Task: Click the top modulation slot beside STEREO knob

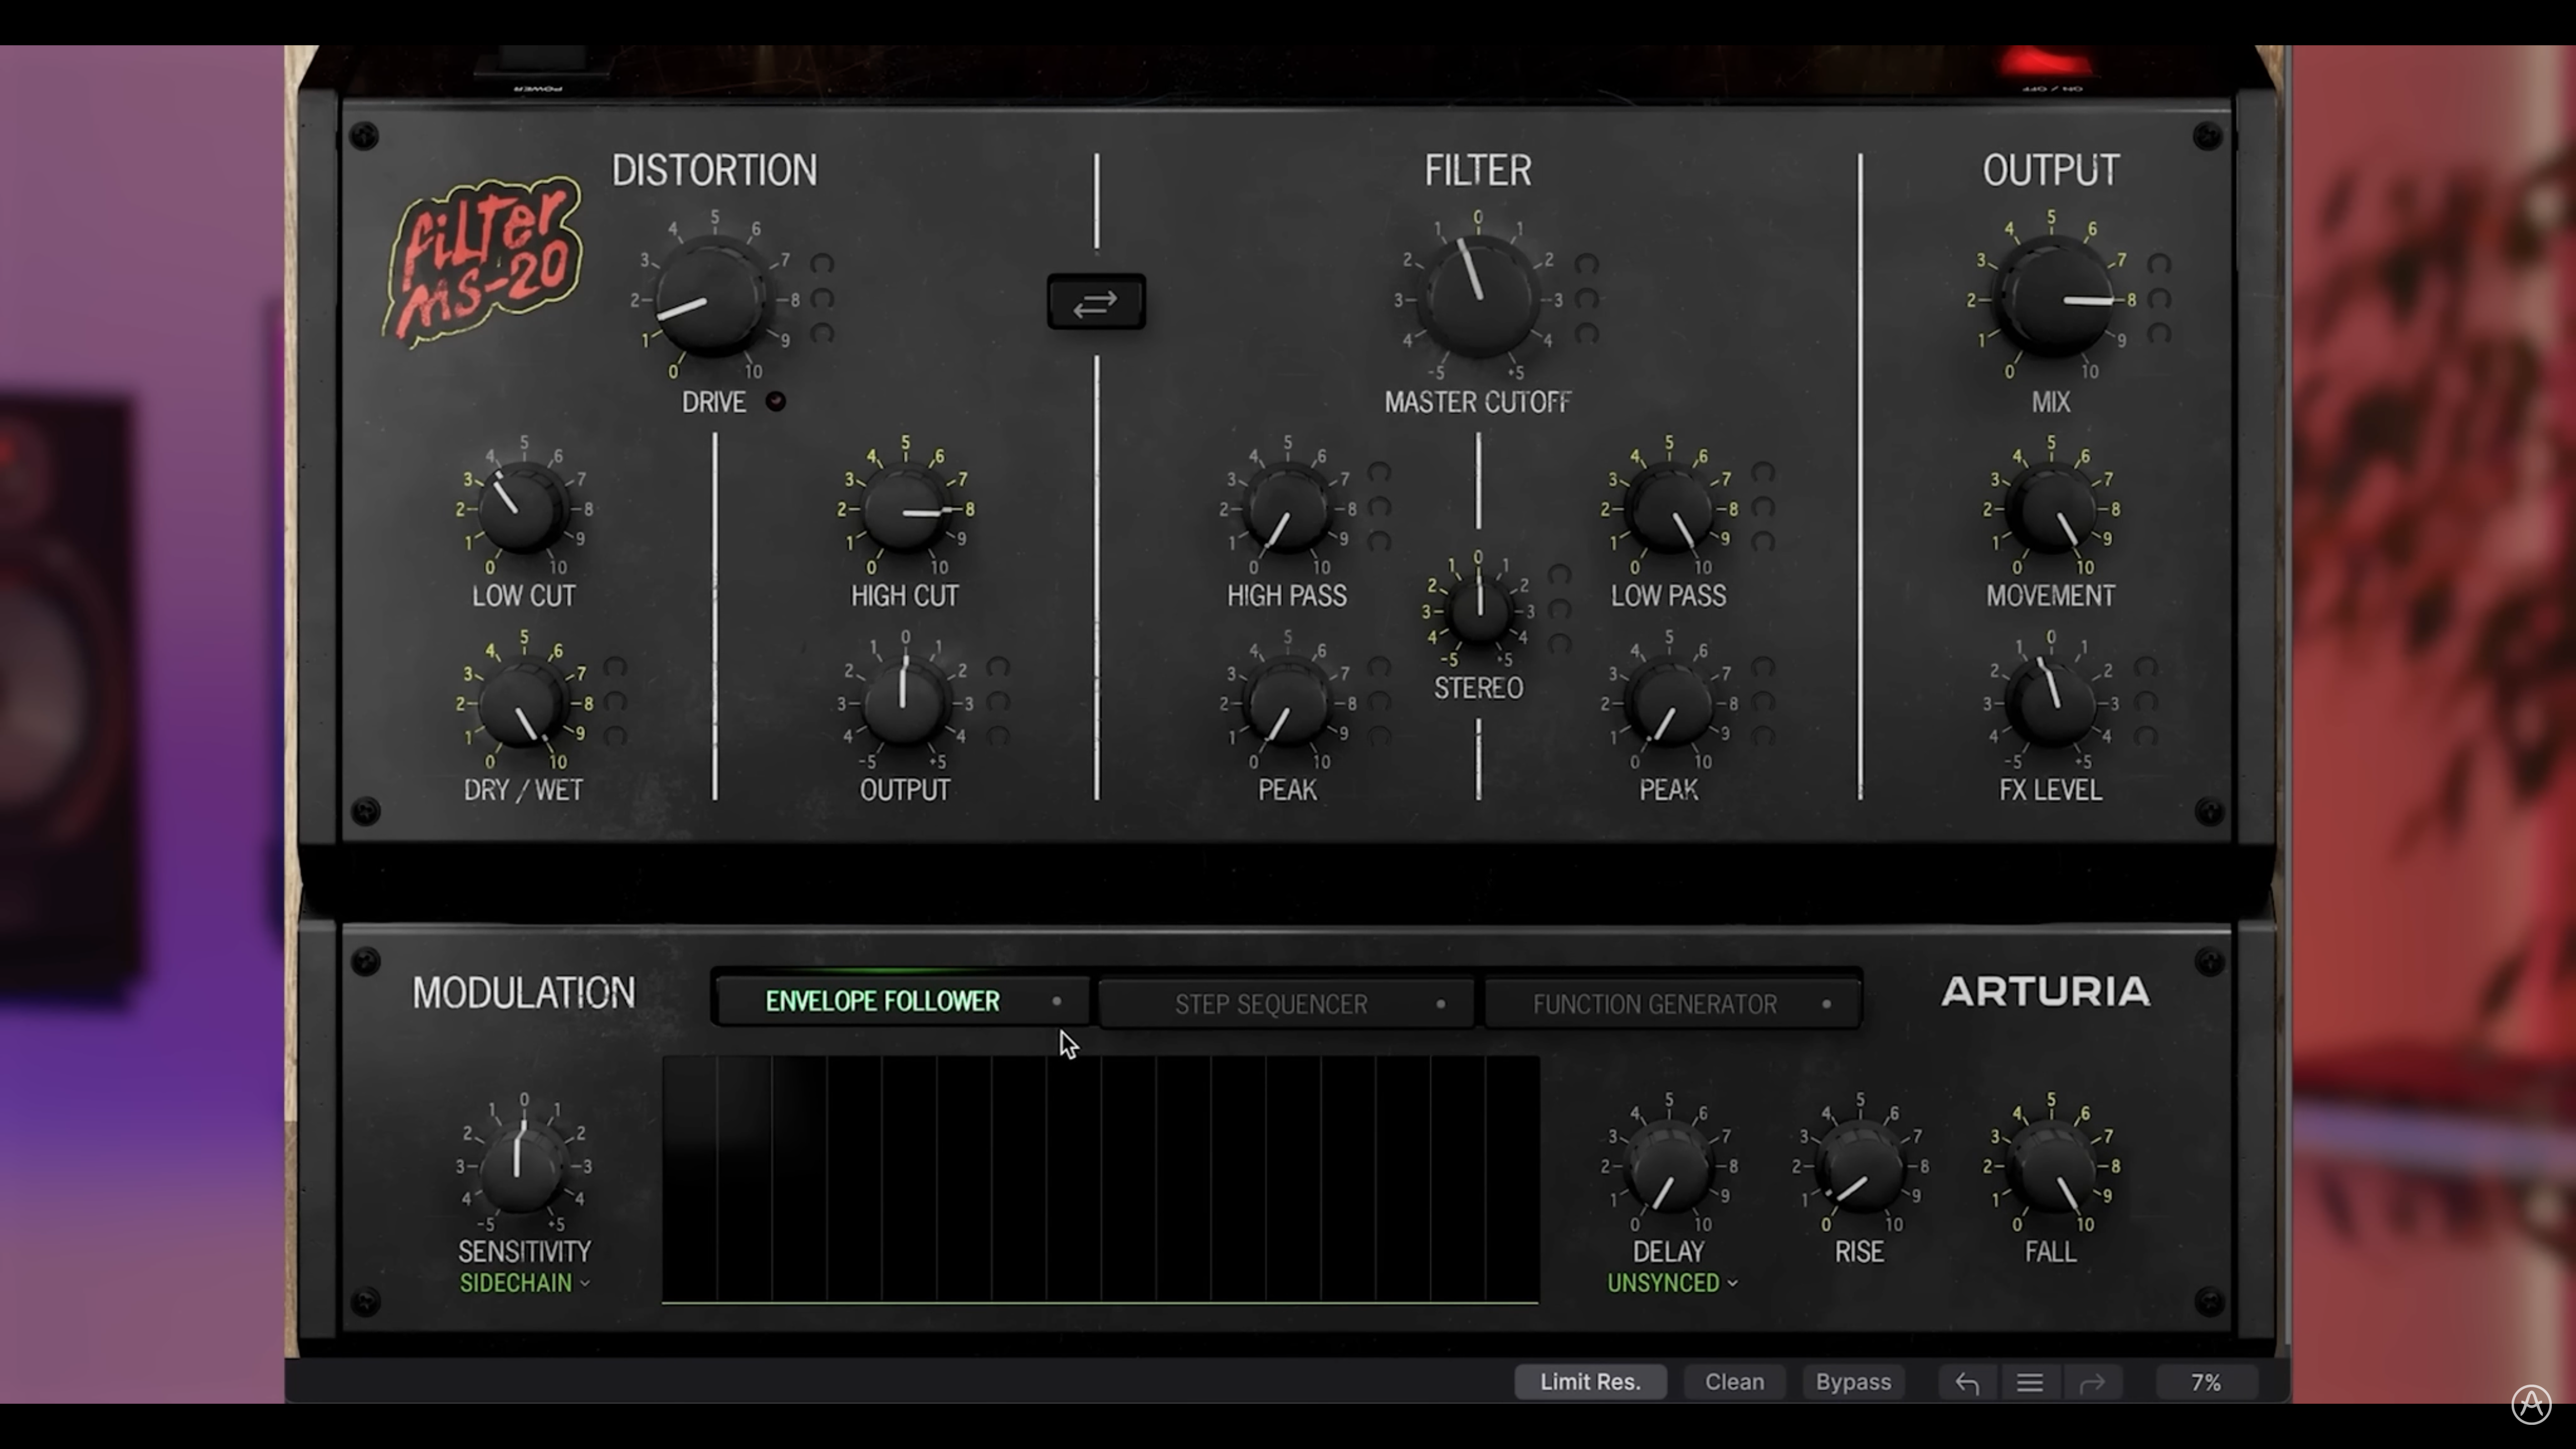Action: click(1560, 575)
